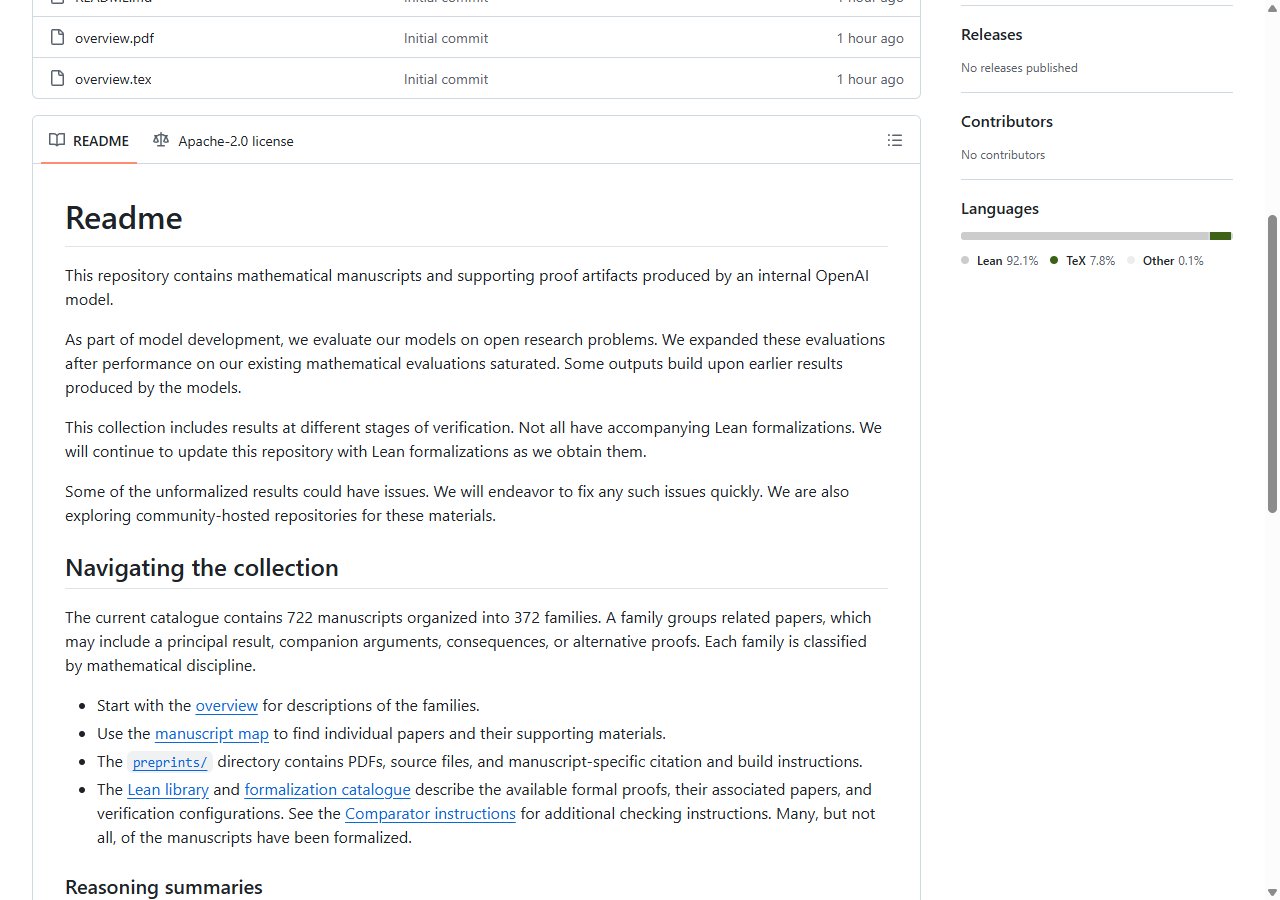Click the file icon beside overview.pdf

coord(57,38)
